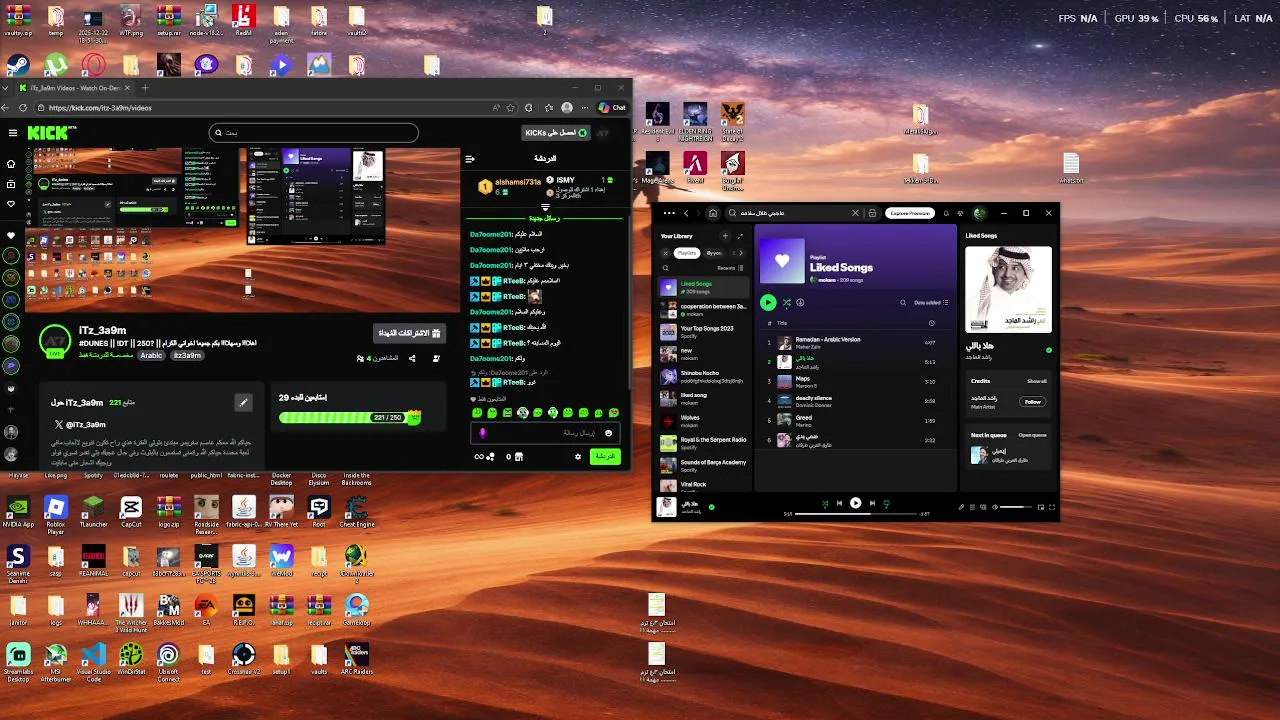Open the Visual Studio Code shortcut
Screen dimensions: 1280x720
click(x=94, y=663)
